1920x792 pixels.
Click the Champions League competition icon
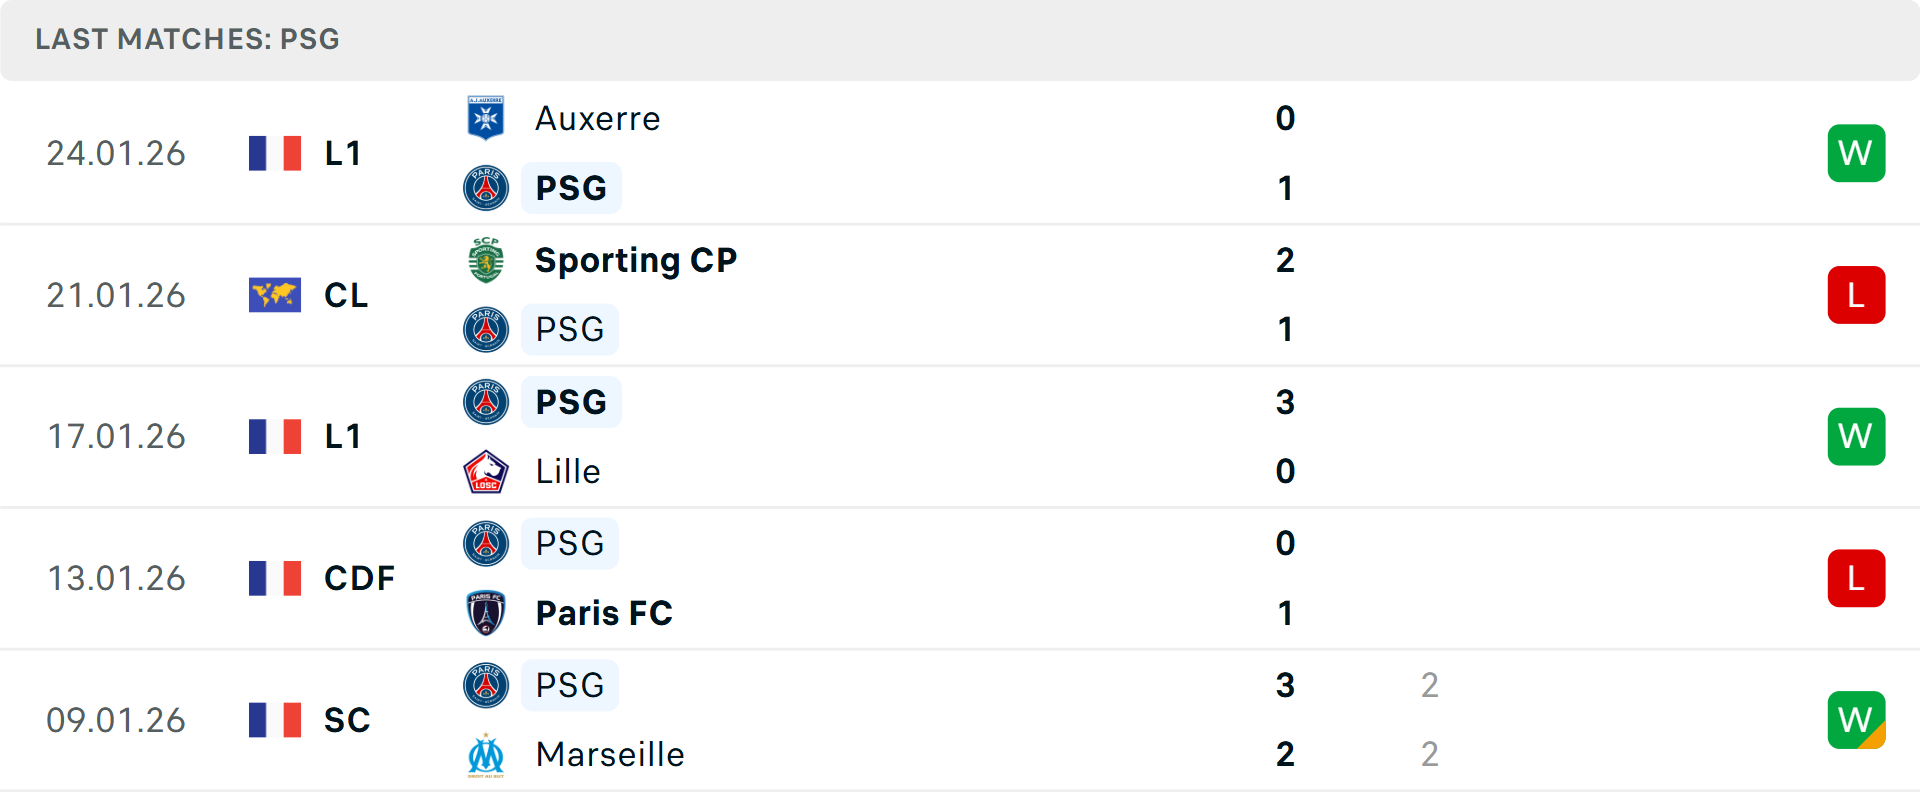275,295
